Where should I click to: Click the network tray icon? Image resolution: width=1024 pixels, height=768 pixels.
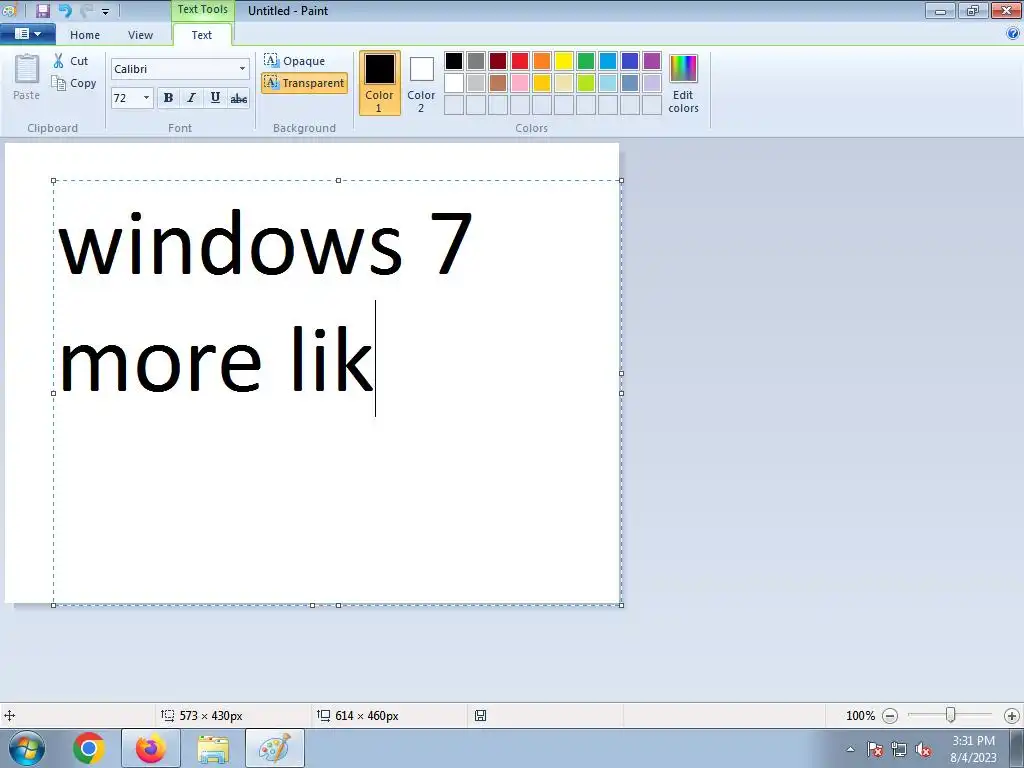click(899, 749)
